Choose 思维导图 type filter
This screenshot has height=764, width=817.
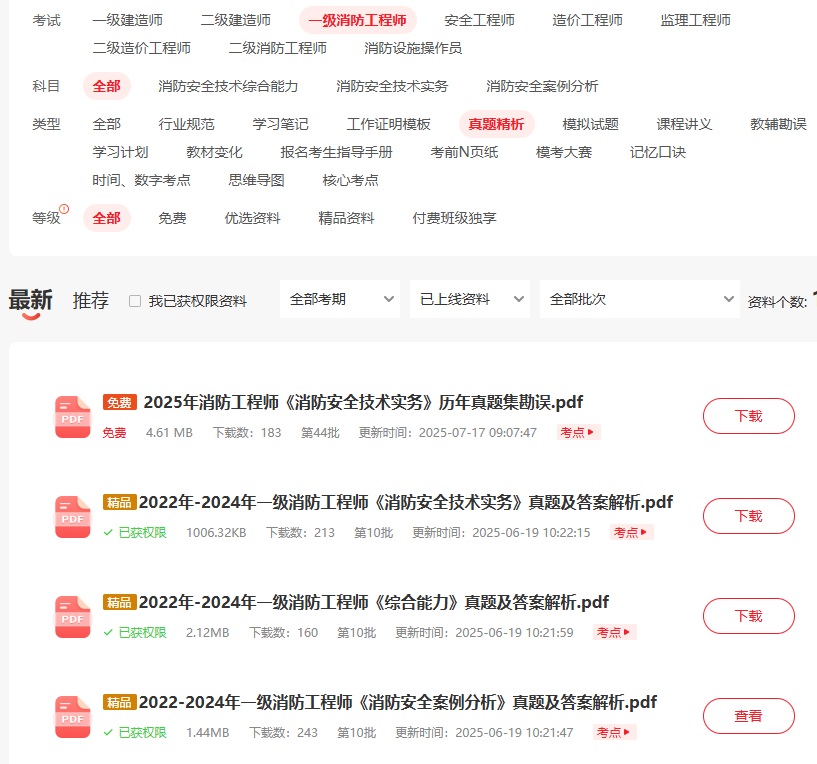click(256, 180)
